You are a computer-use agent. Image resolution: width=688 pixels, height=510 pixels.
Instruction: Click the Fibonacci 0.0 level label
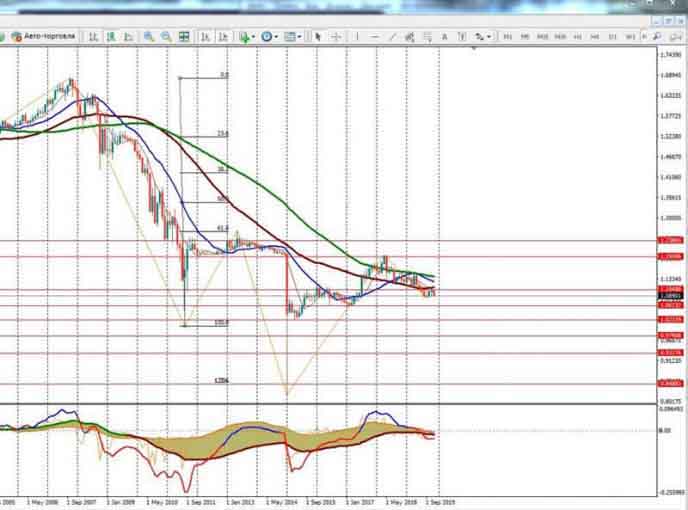point(224,75)
